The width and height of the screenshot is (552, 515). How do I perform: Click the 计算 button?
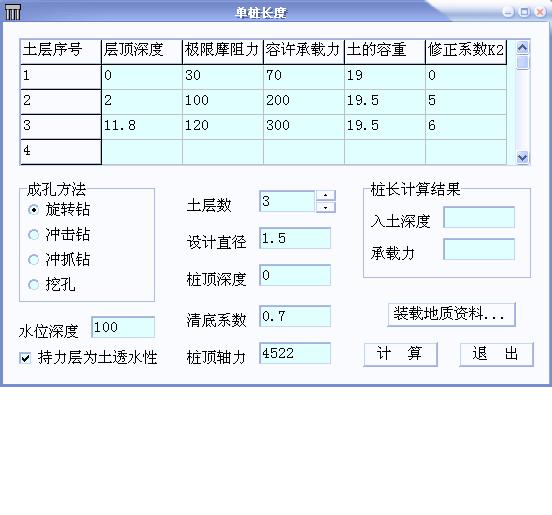pos(400,354)
